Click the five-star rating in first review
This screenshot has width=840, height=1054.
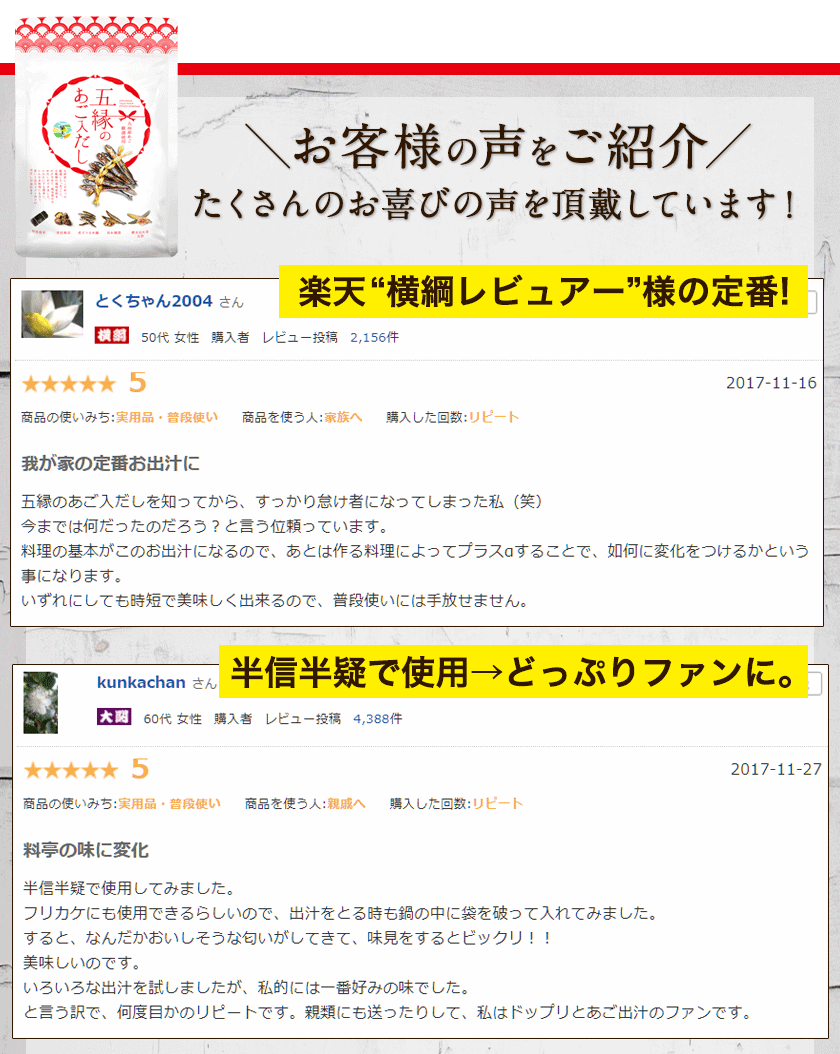click(x=69, y=384)
